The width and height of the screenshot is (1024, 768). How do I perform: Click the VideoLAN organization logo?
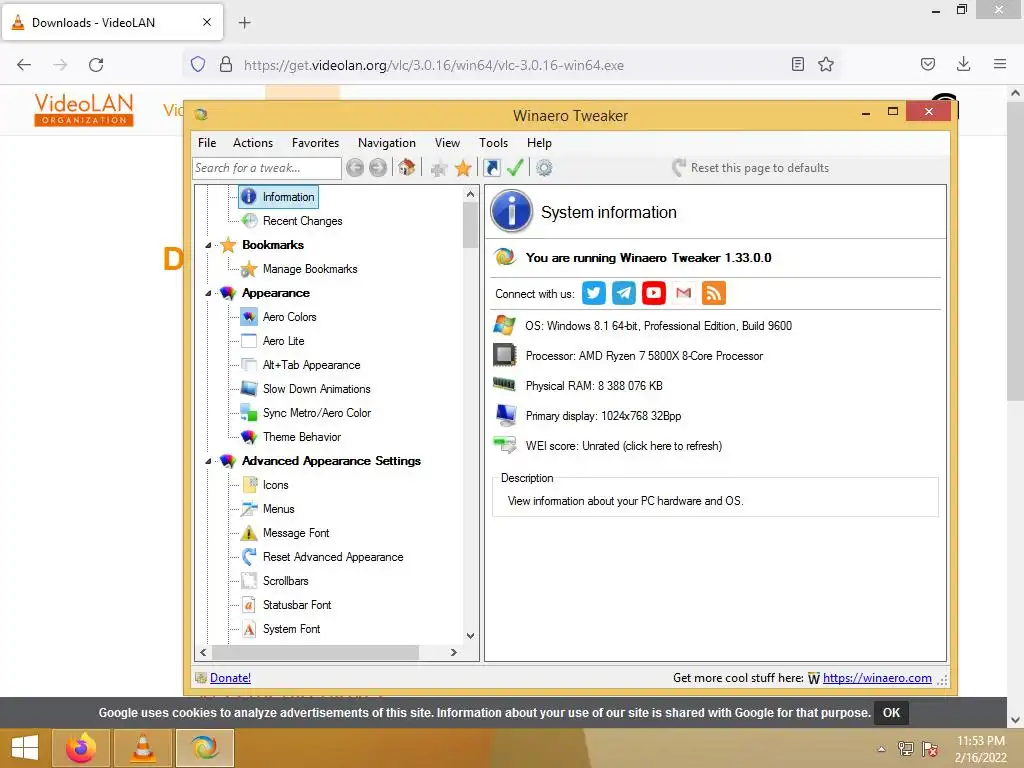tap(84, 109)
